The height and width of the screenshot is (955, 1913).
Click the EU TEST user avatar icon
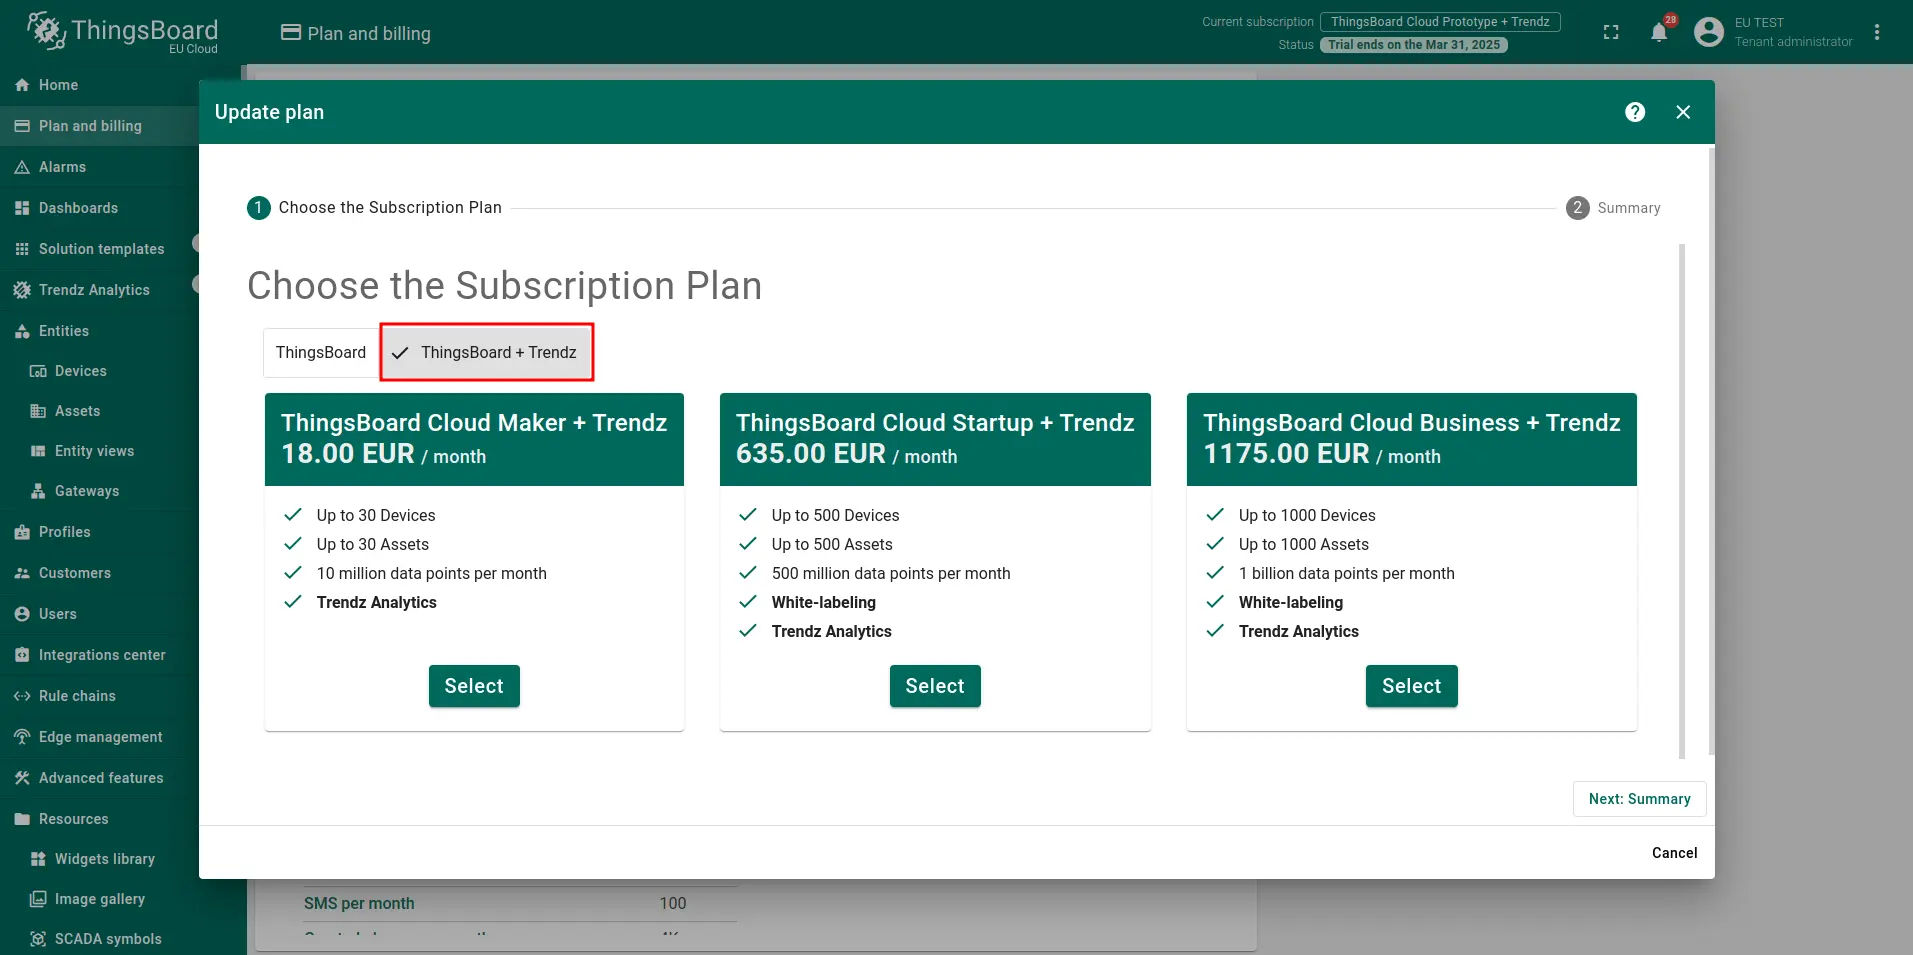click(1709, 33)
